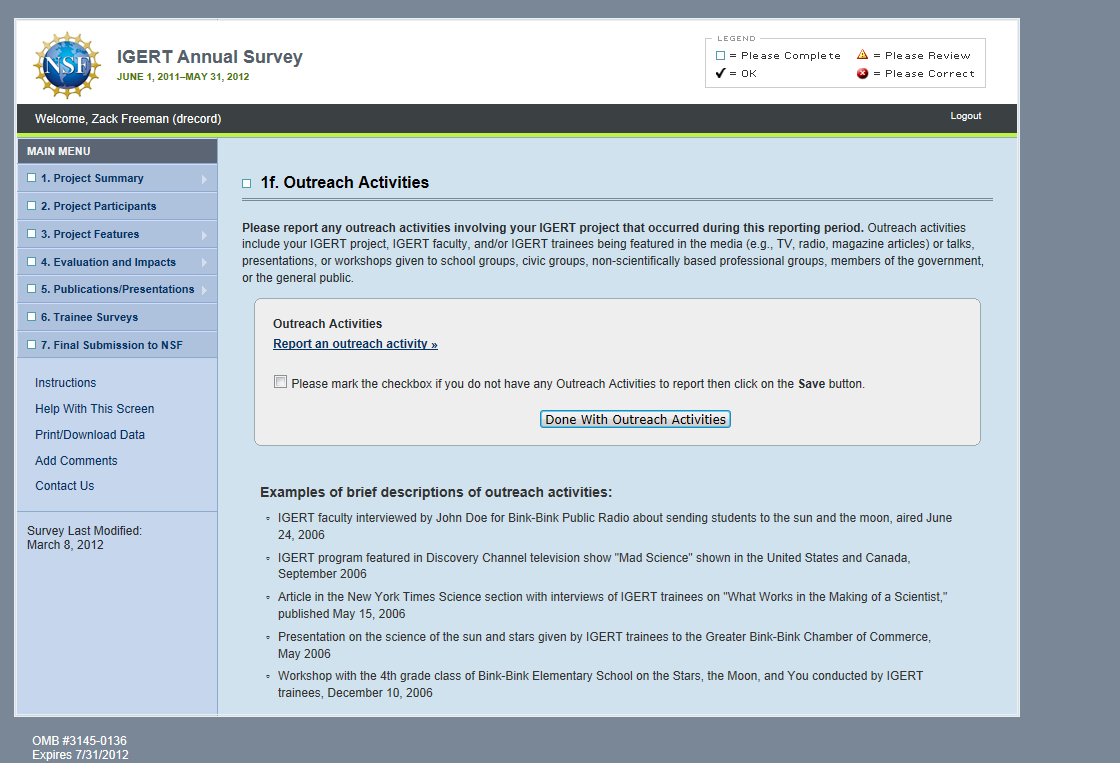The width and height of the screenshot is (1120, 763).
Task: Open the 2. Project Participants menu item
Action: (98, 206)
